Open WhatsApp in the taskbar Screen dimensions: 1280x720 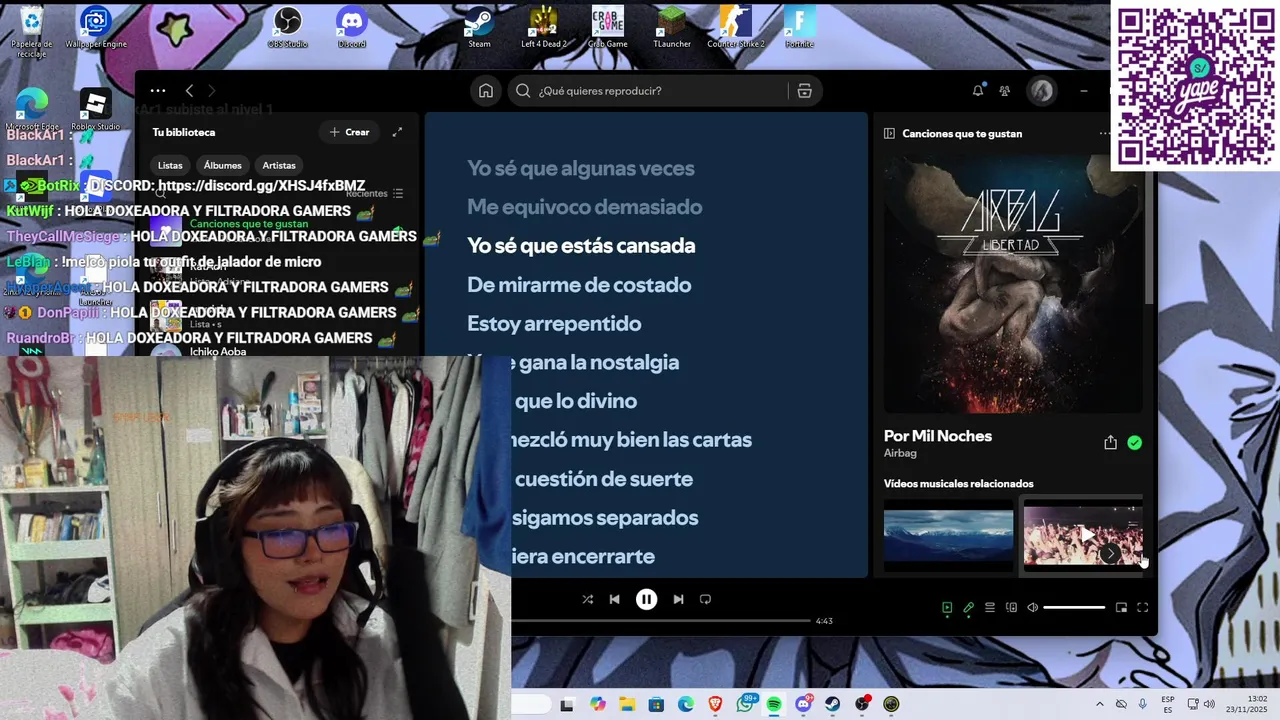point(745,704)
